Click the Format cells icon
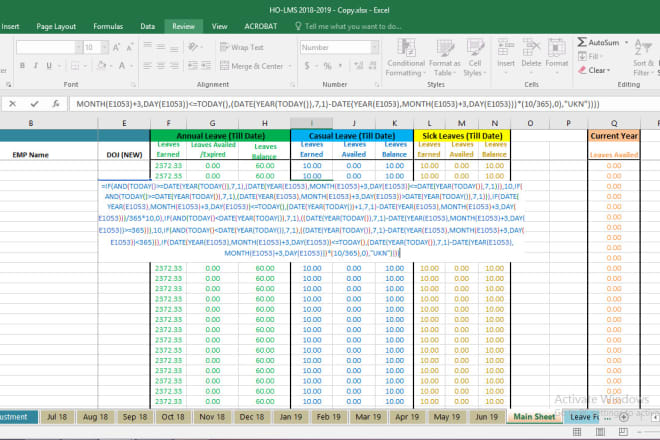660x440 pixels. pos(556,47)
